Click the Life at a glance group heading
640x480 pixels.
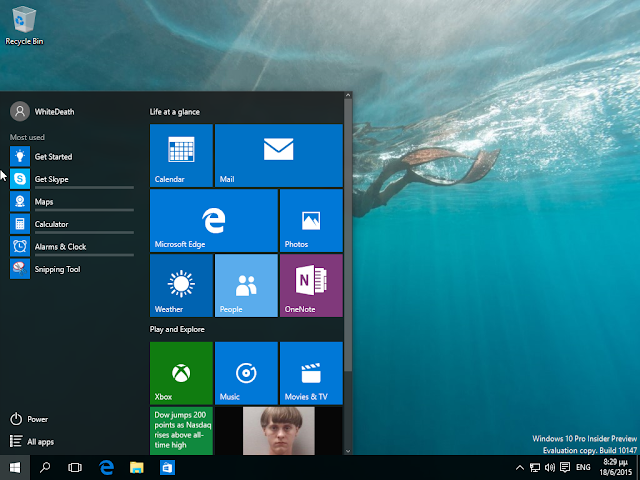pos(175,112)
